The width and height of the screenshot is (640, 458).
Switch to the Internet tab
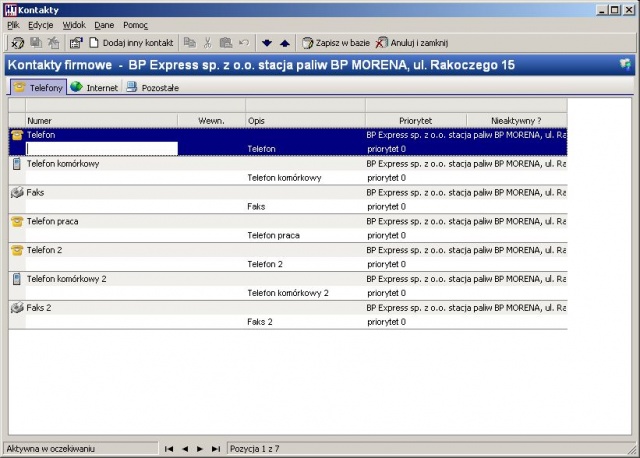tap(94, 87)
